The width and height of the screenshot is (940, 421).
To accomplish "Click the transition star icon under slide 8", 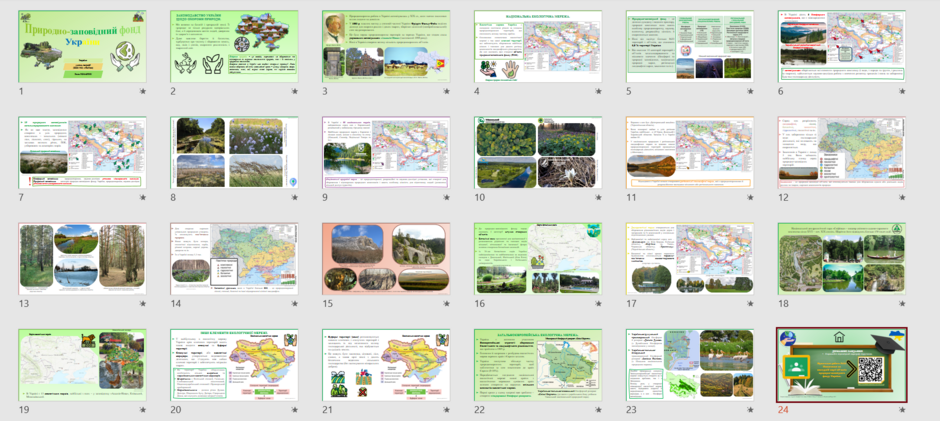I will pos(294,197).
